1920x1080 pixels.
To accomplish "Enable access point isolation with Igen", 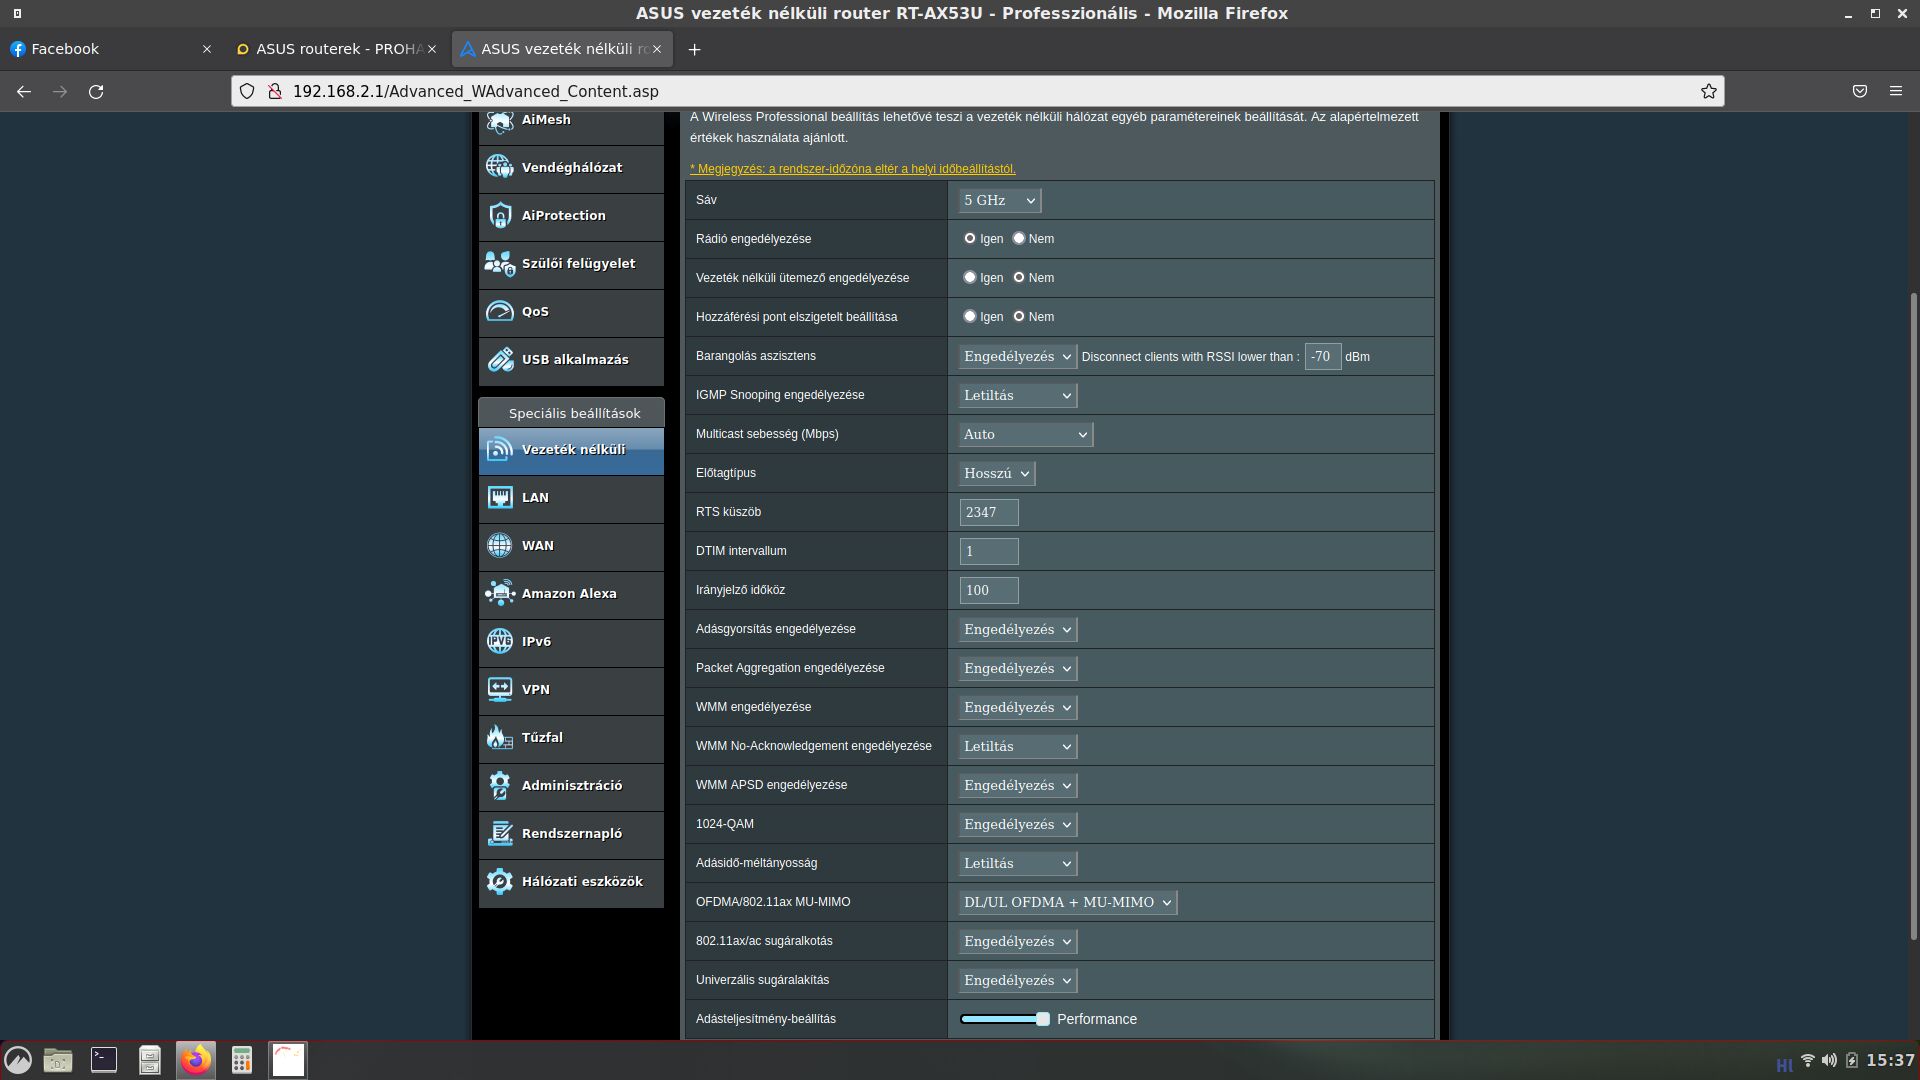I will [x=970, y=316].
